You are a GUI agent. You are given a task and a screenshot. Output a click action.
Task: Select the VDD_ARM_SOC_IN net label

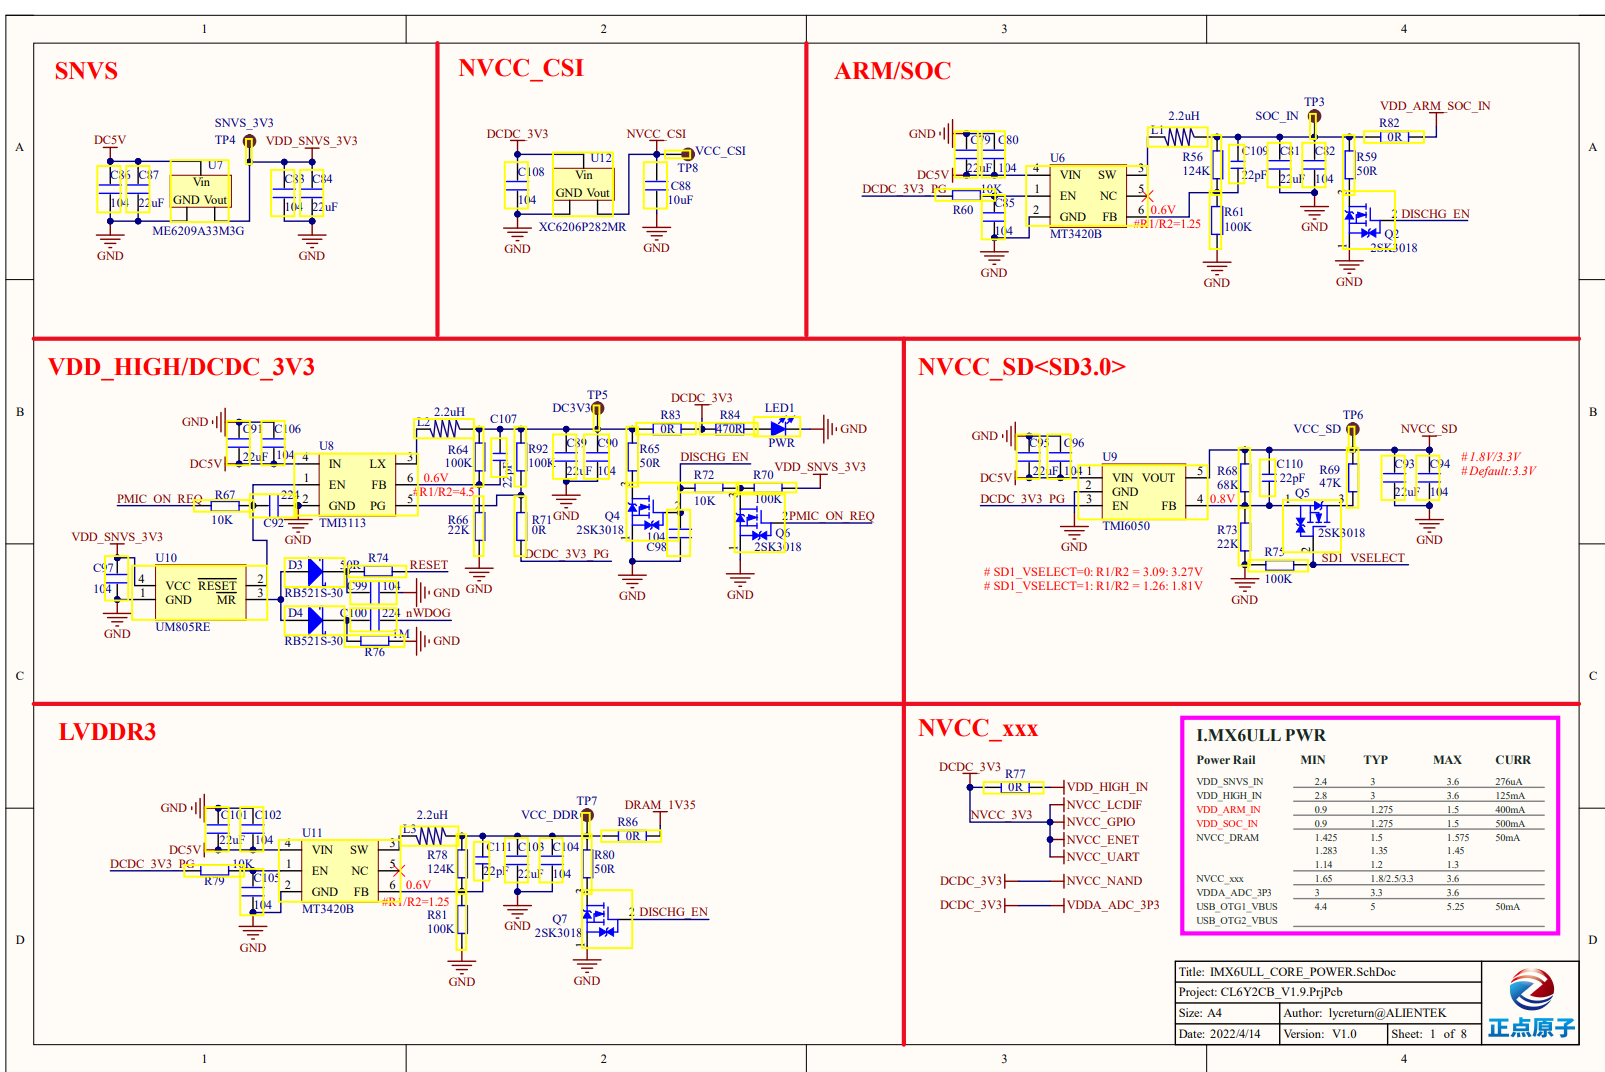pos(1435,106)
